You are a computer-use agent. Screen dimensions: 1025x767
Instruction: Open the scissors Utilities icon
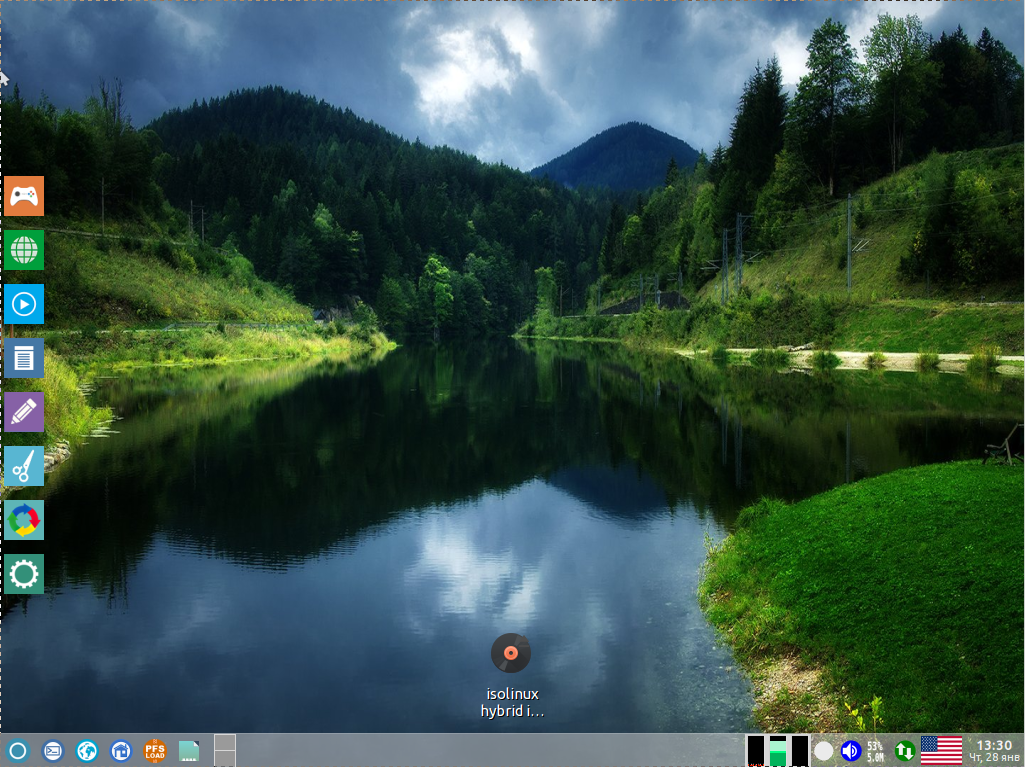pyautogui.click(x=24, y=466)
